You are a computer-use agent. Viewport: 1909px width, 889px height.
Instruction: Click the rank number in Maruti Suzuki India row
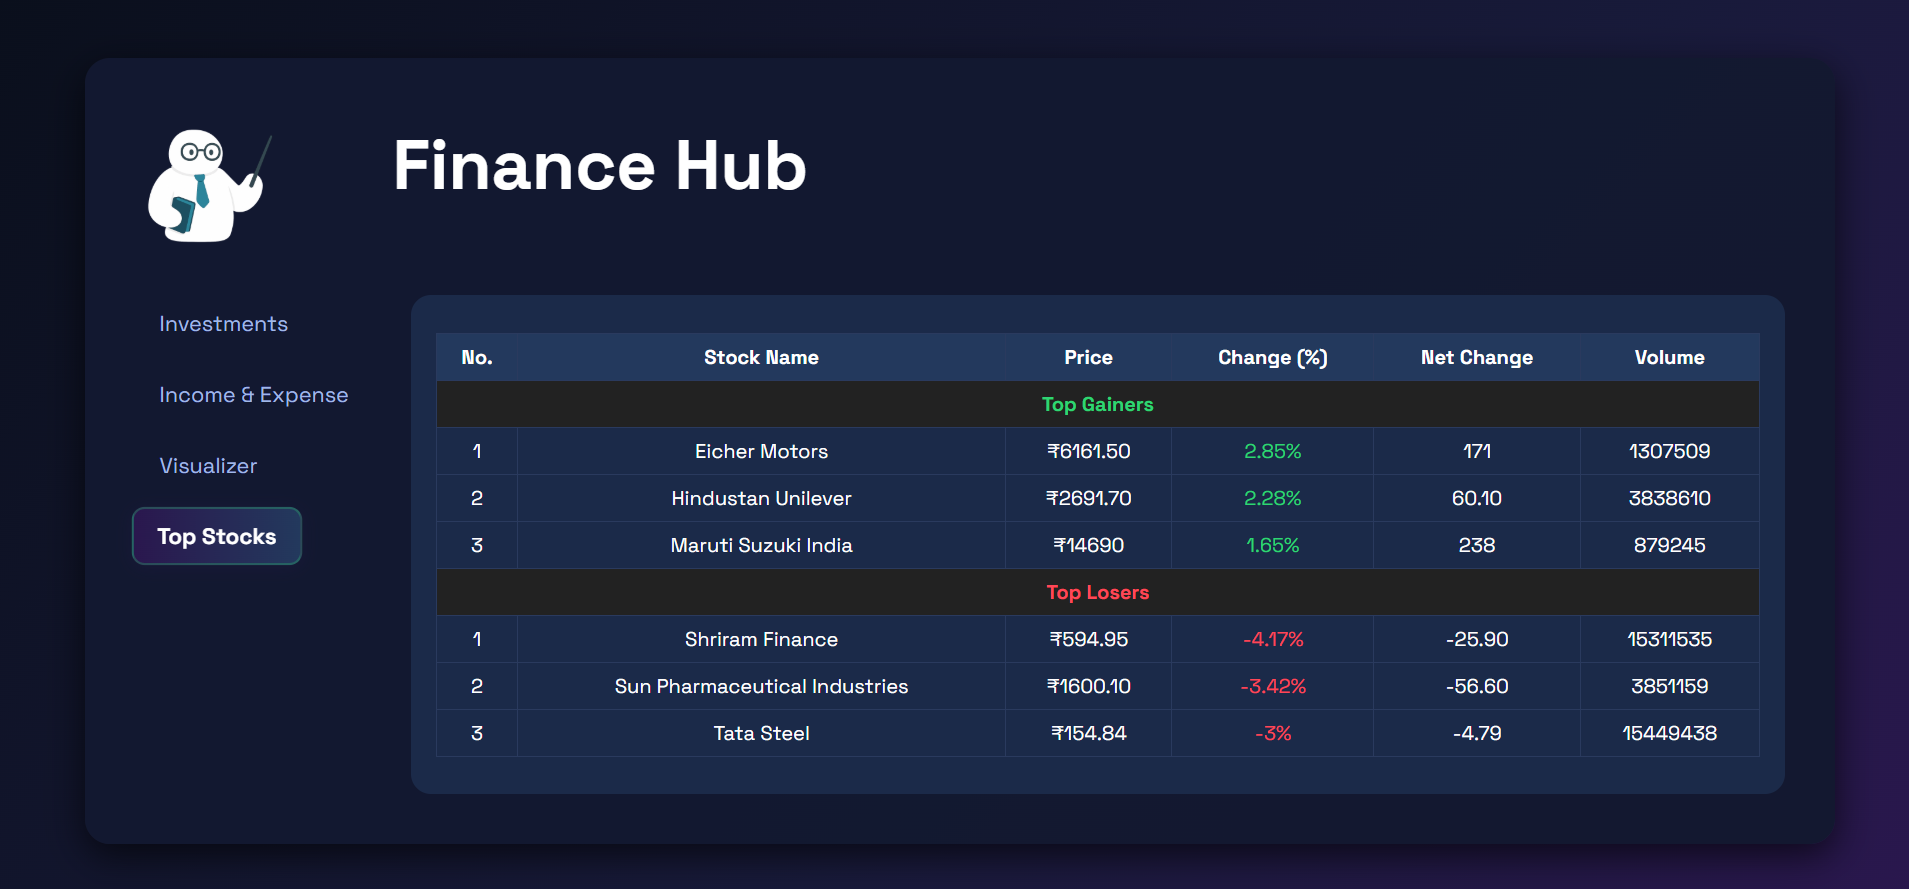477,545
